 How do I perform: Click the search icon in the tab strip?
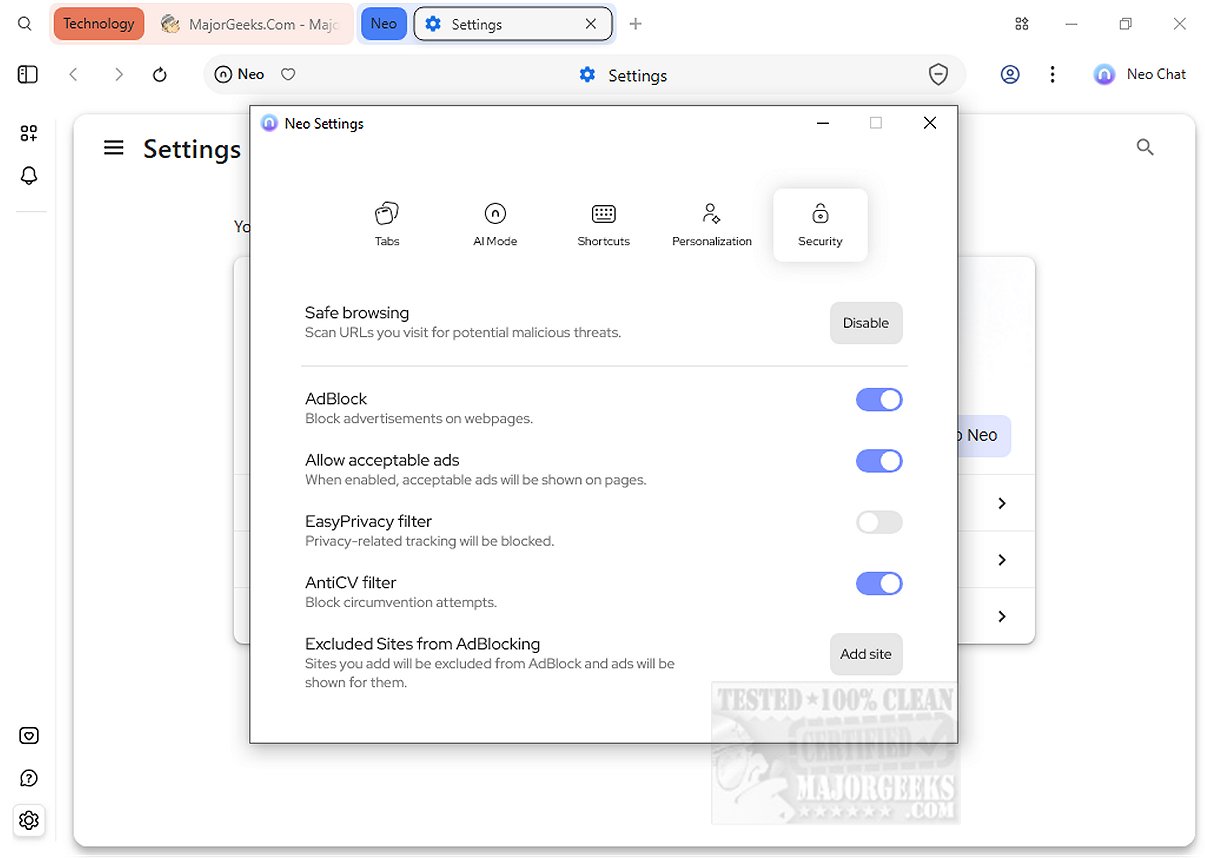[25, 23]
